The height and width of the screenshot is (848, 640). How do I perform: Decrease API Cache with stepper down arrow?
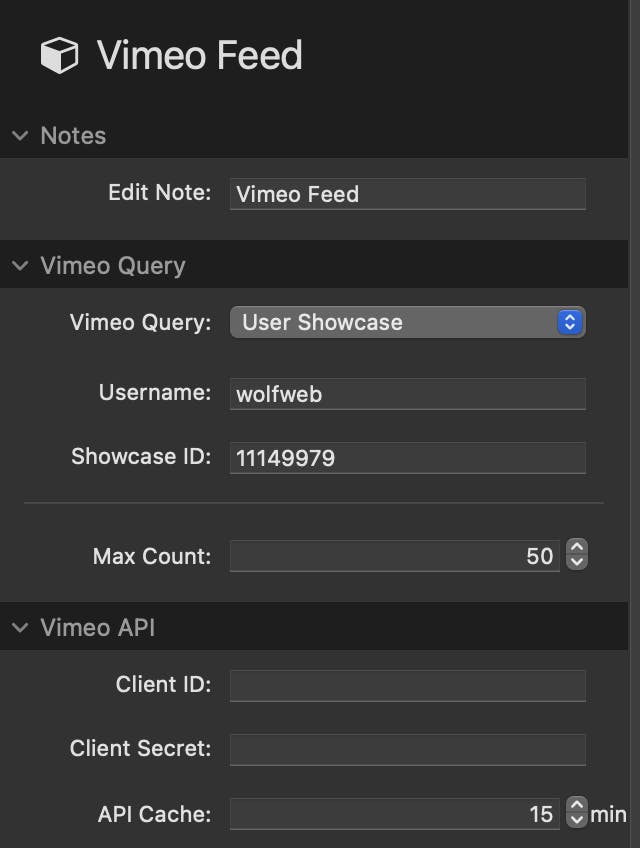[x=576, y=821]
